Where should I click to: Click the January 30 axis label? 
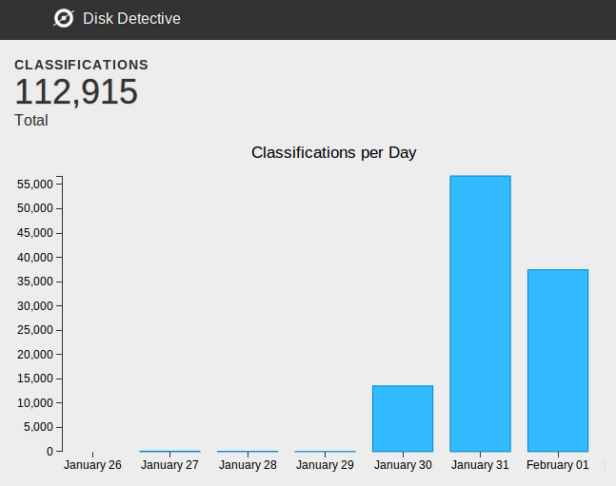coord(402,465)
